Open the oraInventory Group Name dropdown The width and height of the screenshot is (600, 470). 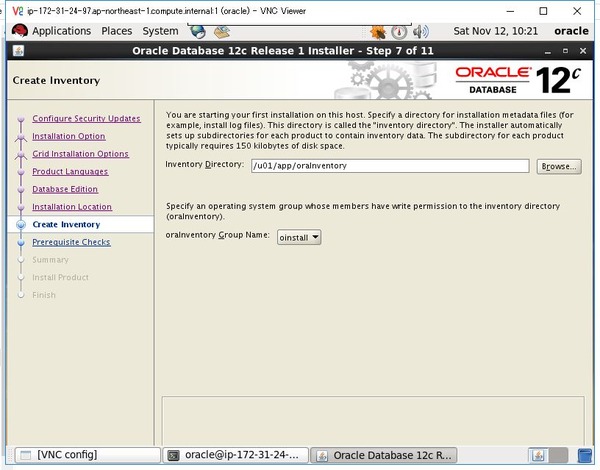point(299,237)
